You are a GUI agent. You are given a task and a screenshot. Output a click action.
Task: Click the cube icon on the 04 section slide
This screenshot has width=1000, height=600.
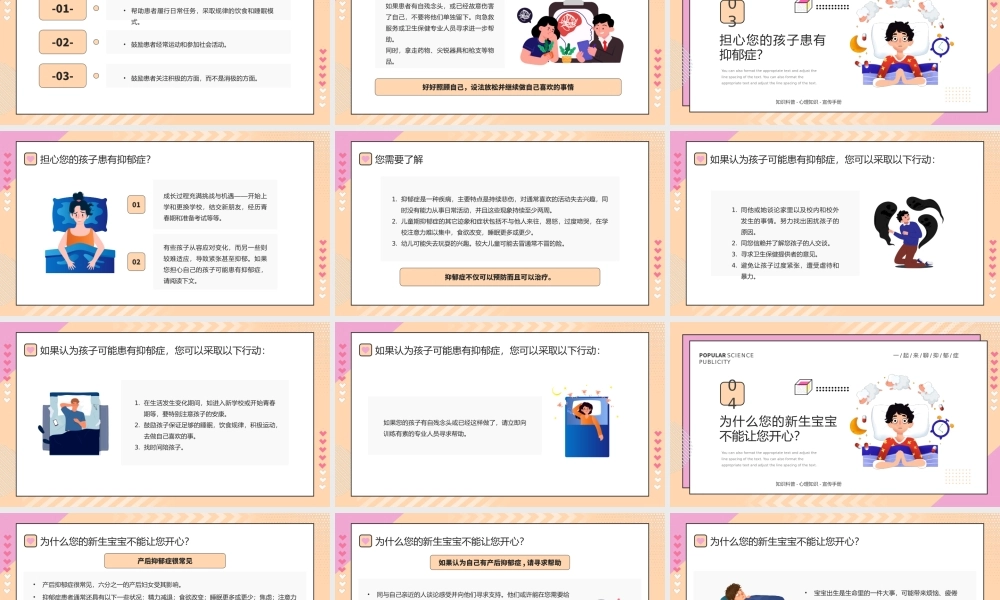point(803,387)
